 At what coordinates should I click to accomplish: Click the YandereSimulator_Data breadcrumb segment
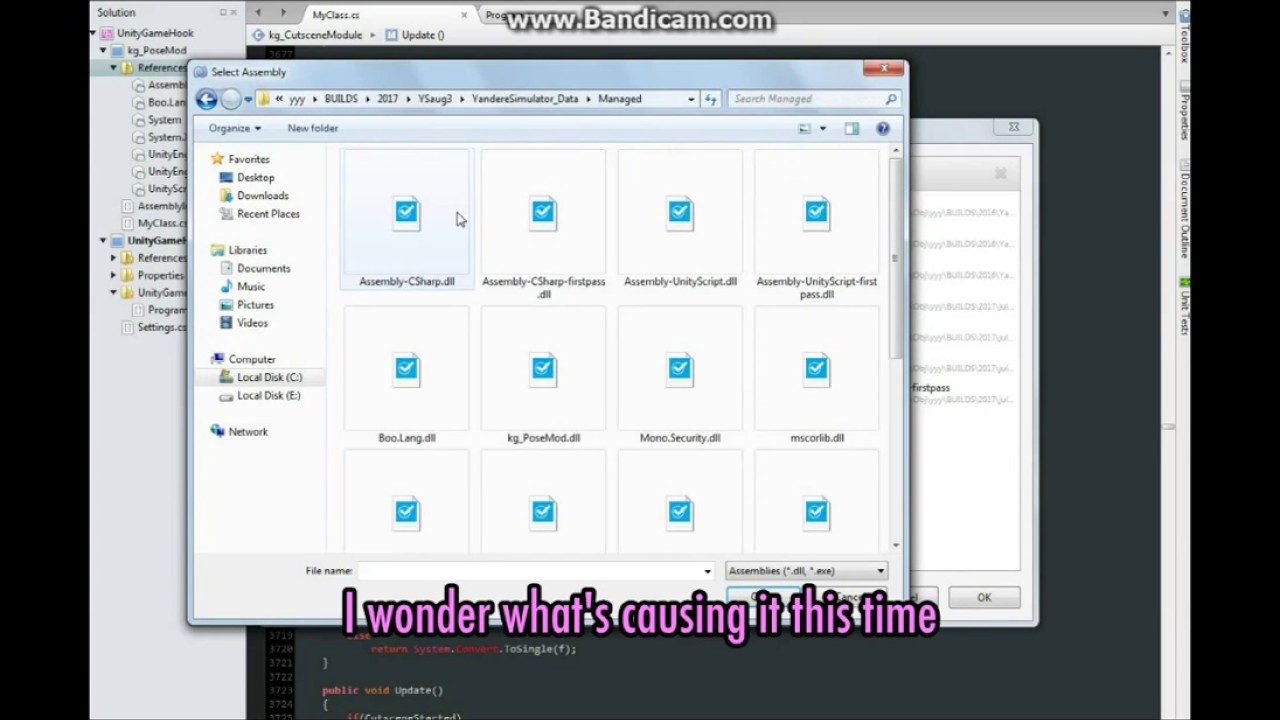[525, 99]
